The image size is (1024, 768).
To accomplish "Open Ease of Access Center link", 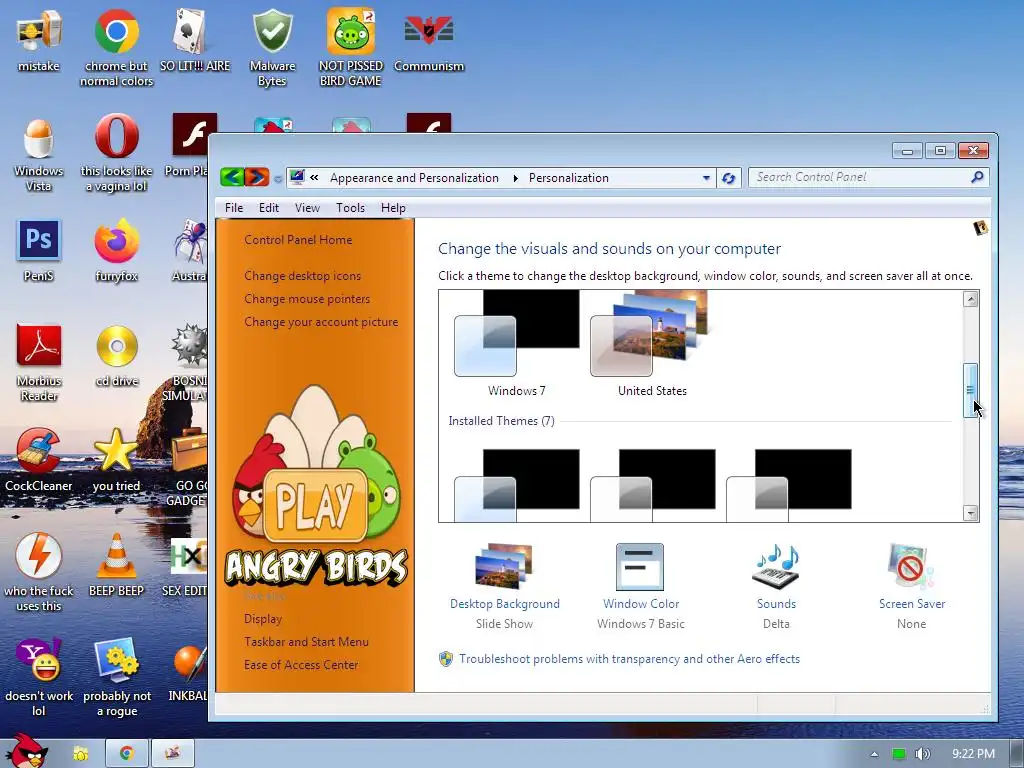I will (x=301, y=665).
